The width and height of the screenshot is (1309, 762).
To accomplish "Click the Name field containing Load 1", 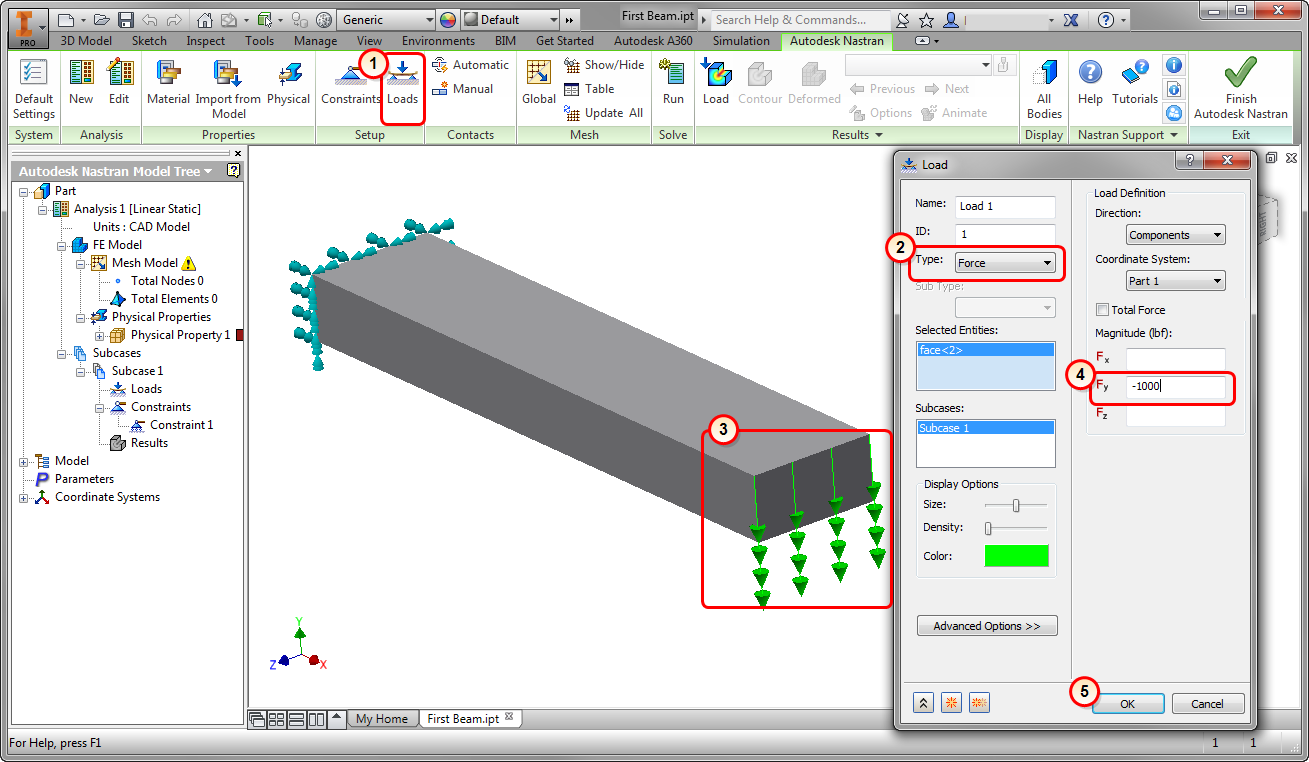I will (x=1005, y=206).
